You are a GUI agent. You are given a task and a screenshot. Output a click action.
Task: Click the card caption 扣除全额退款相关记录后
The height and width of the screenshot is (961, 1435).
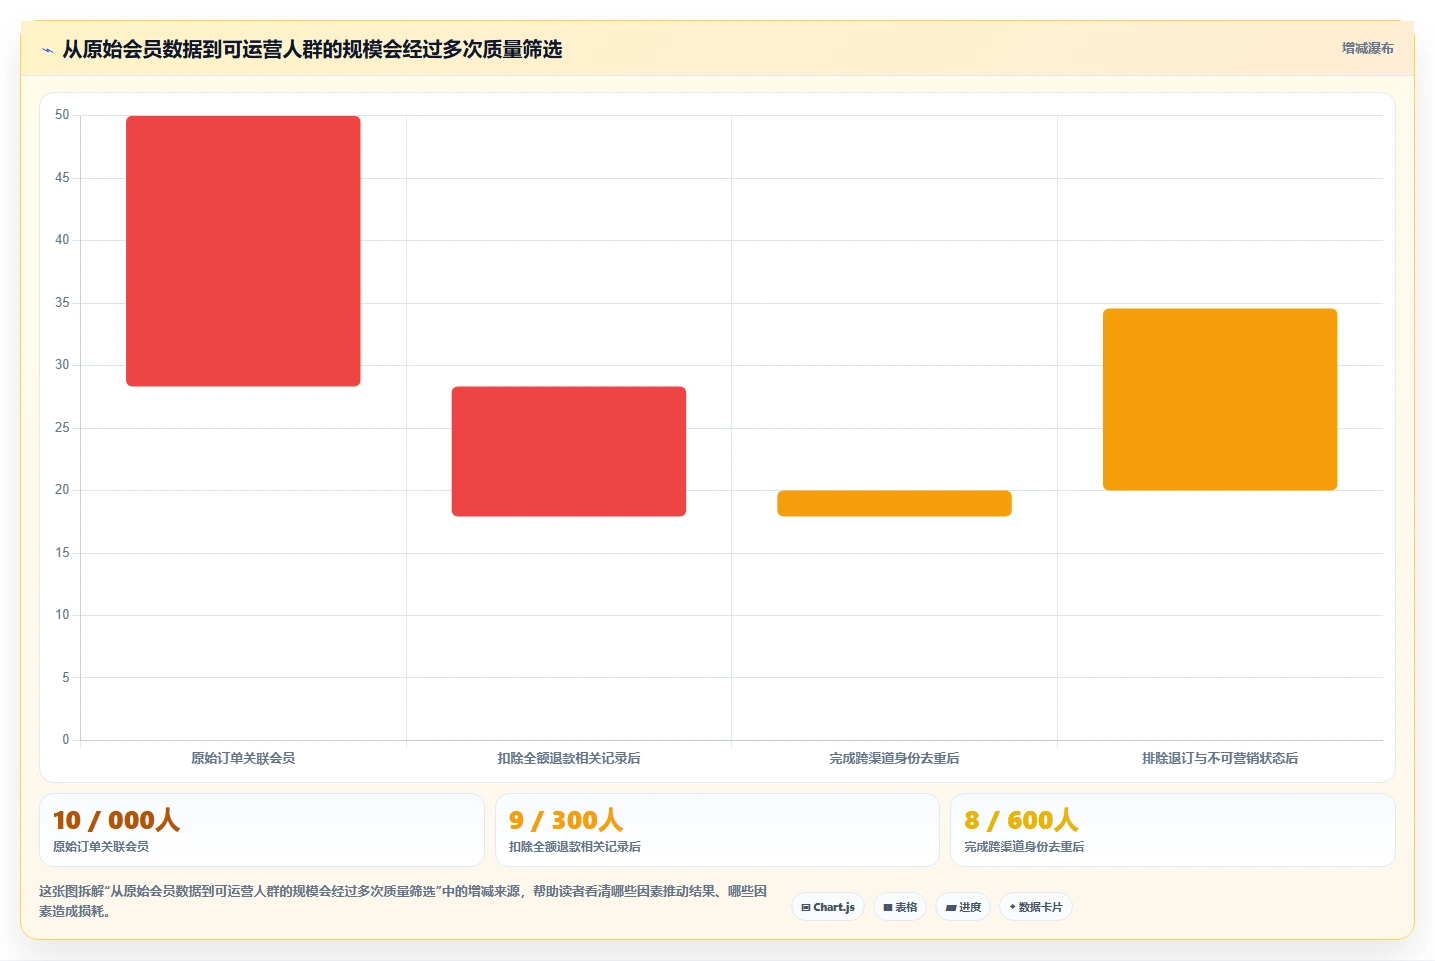(x=575, y=847)
